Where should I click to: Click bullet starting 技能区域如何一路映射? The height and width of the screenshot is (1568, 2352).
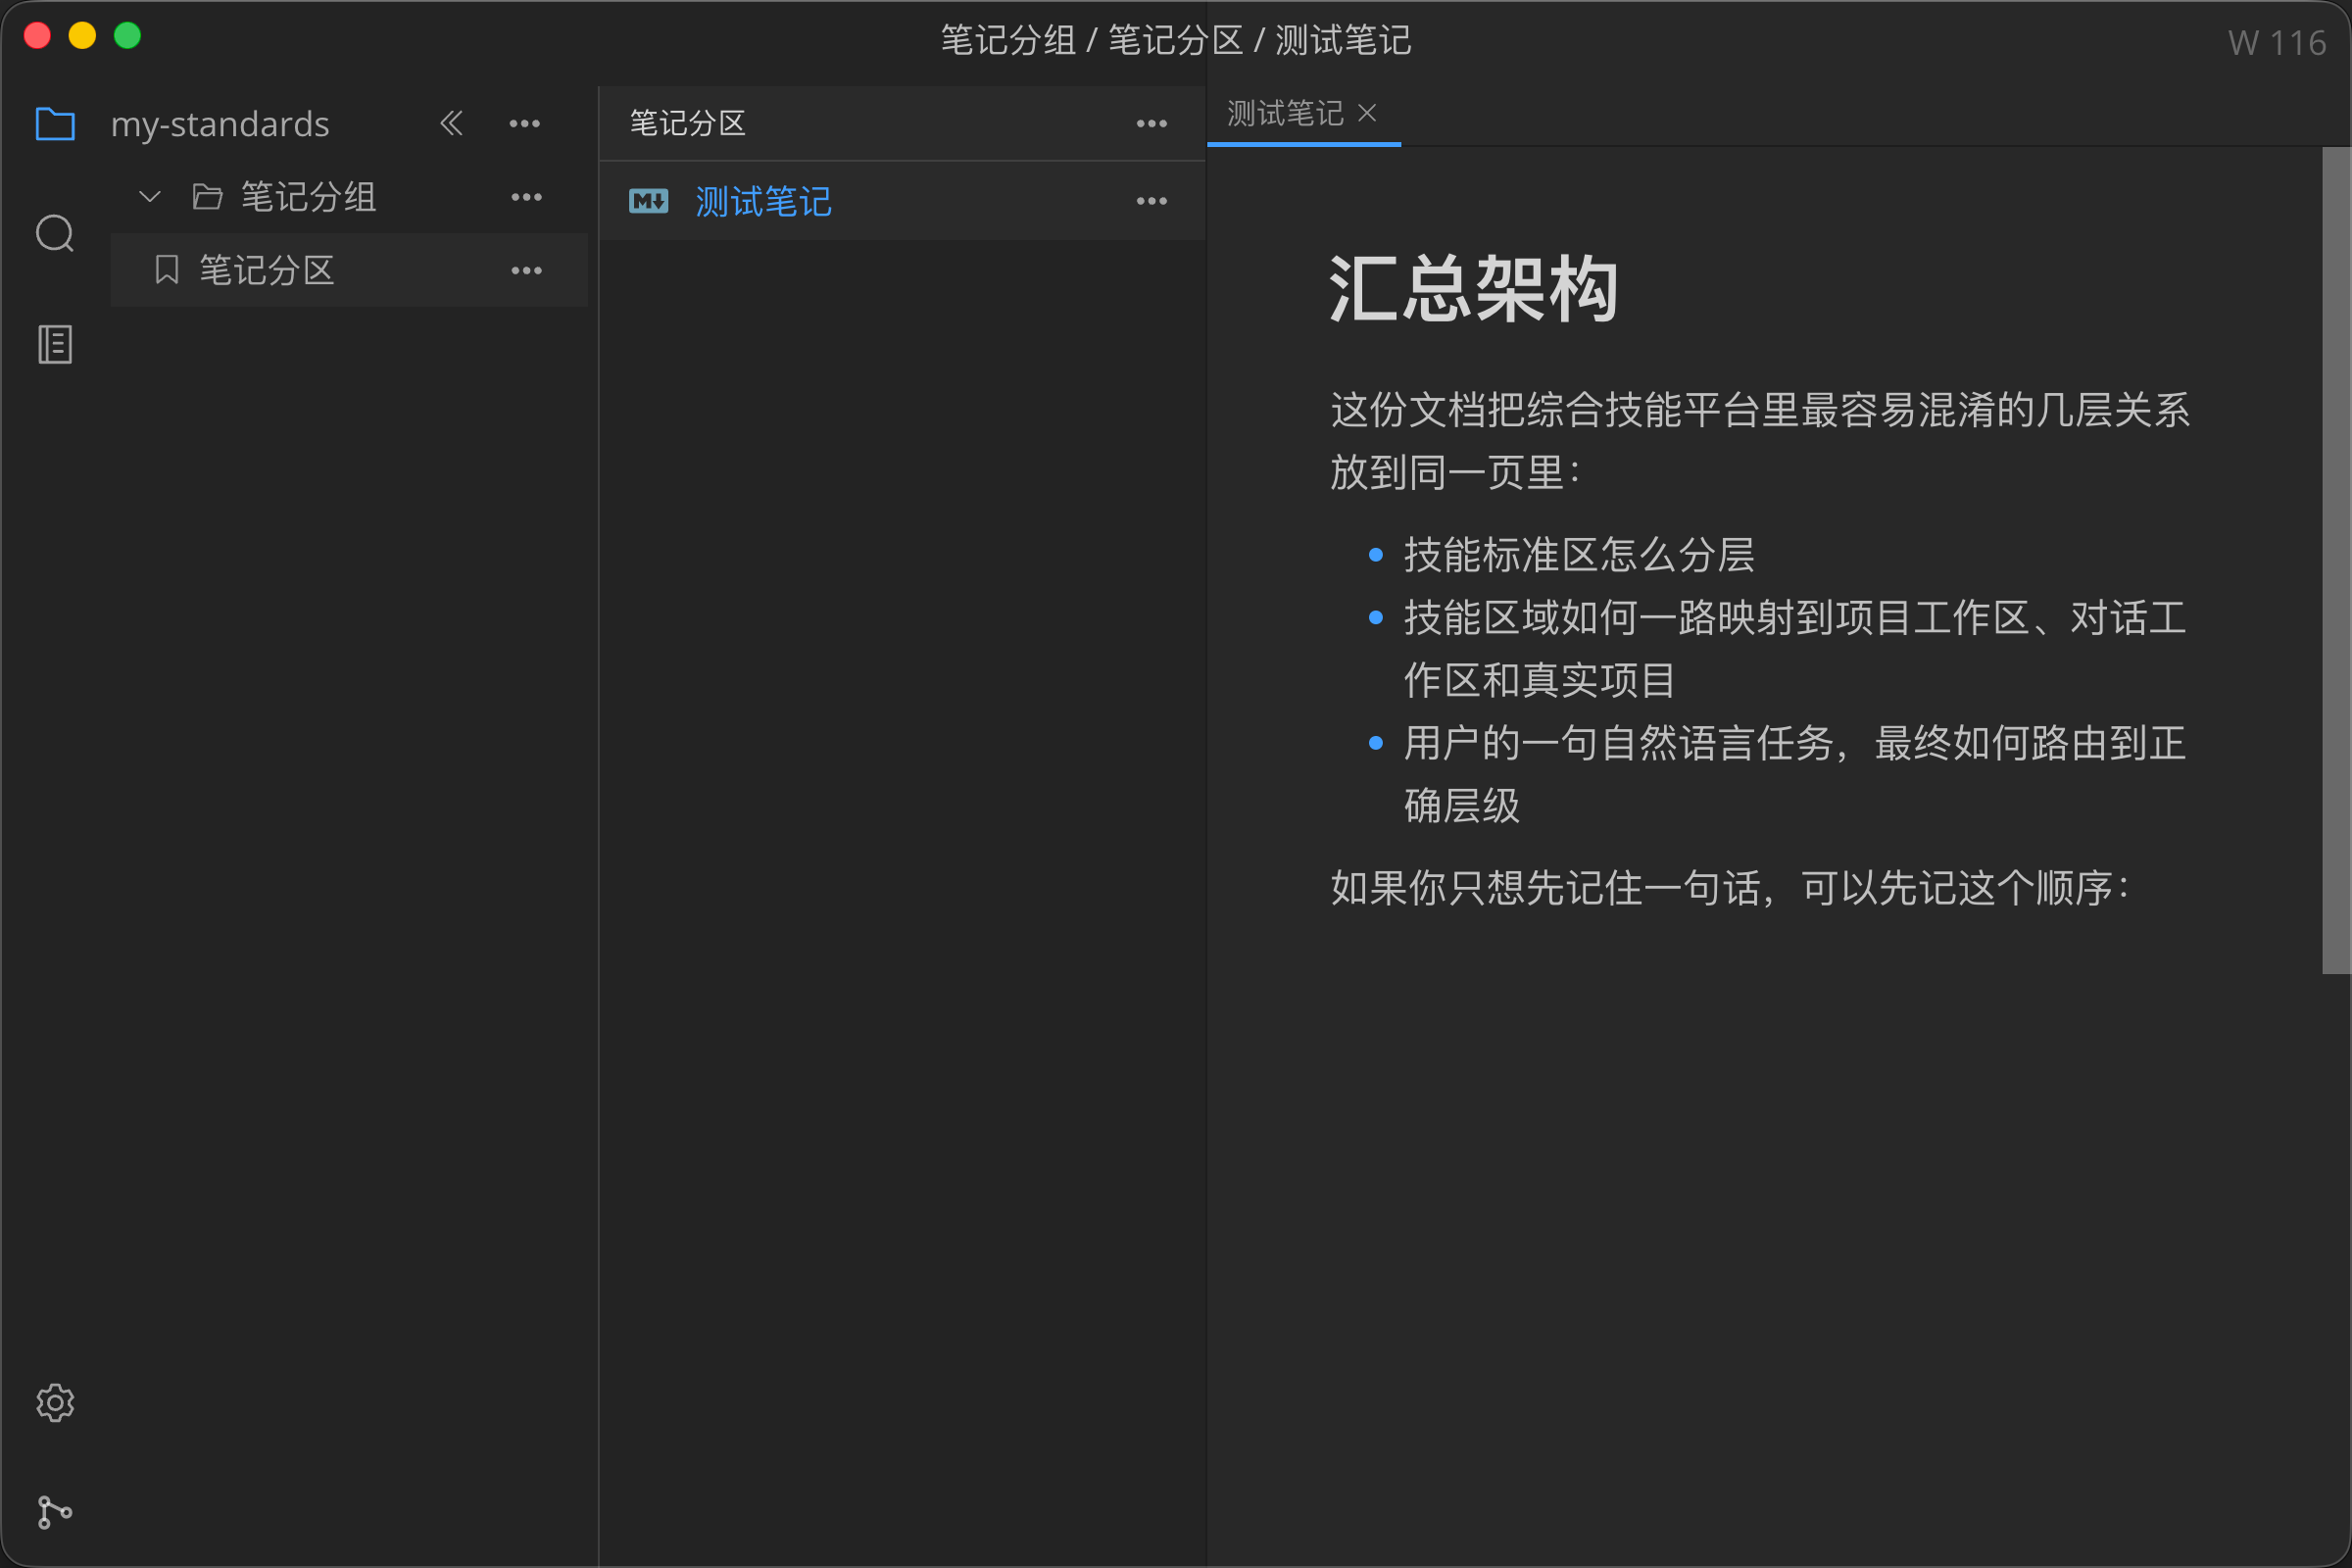click(1795, 649)
